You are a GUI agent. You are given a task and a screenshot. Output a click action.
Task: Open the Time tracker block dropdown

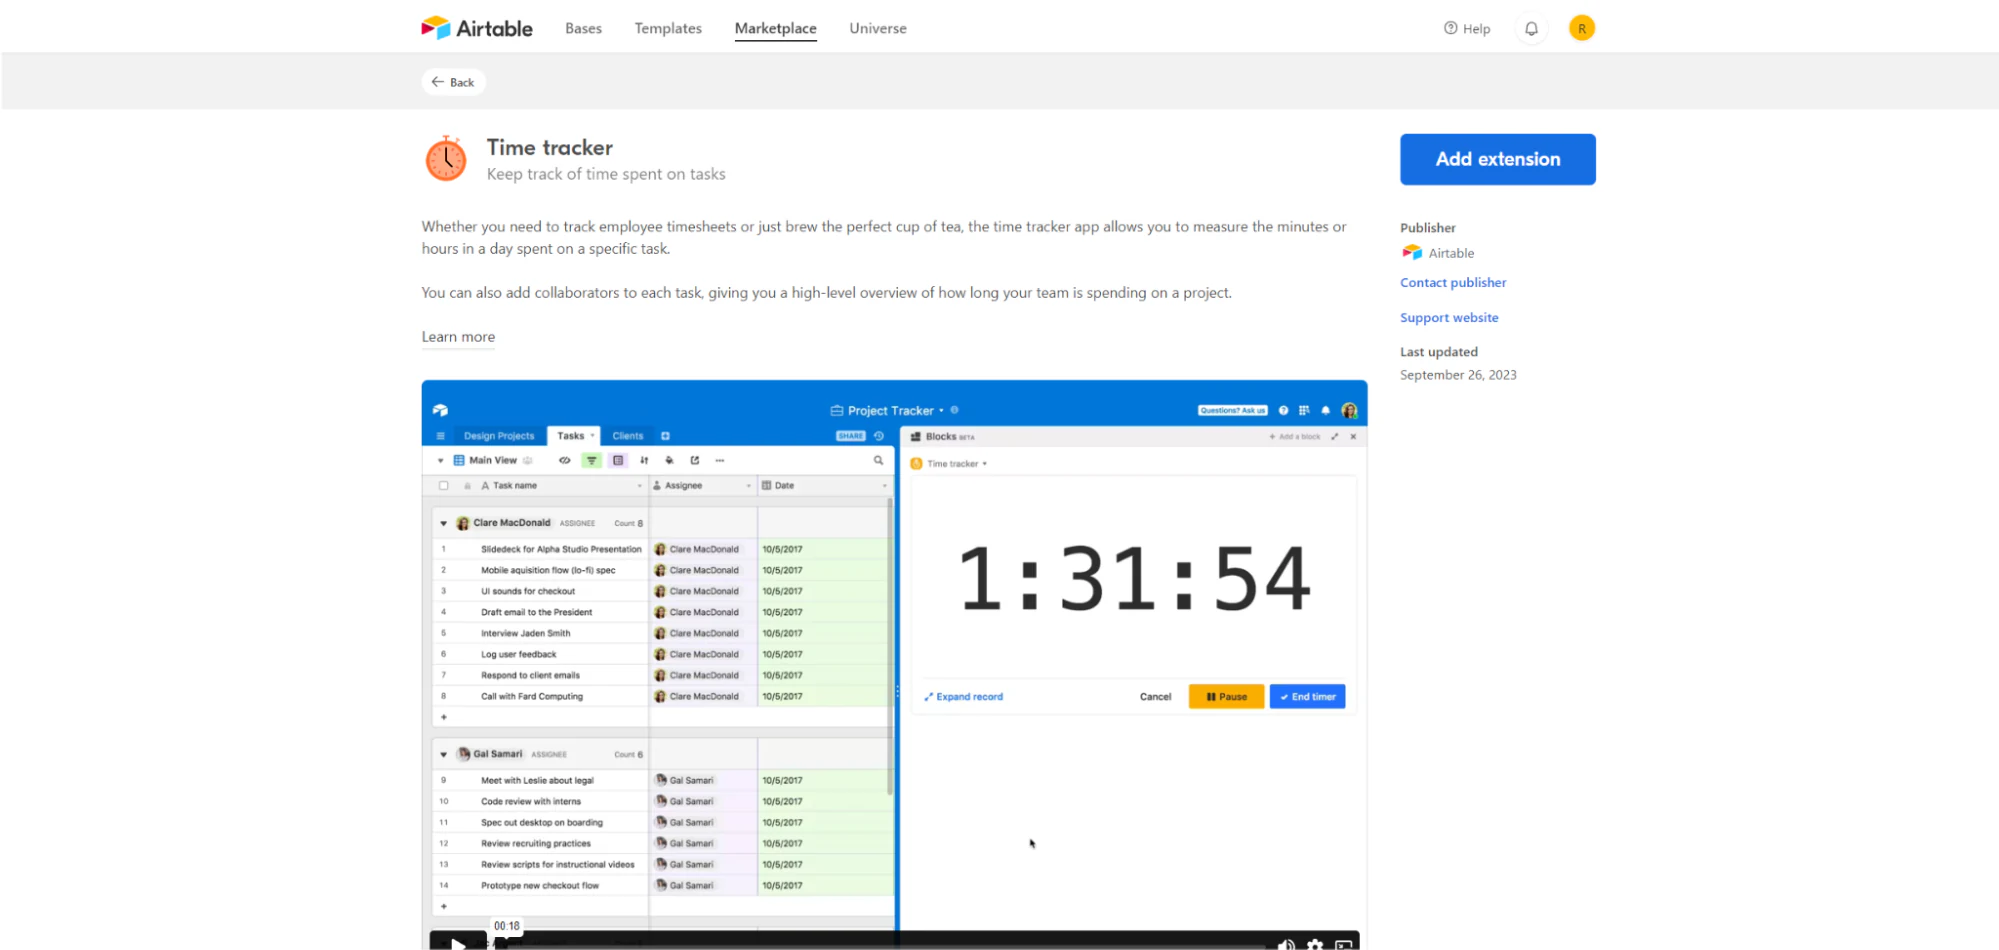coord(985,464)
